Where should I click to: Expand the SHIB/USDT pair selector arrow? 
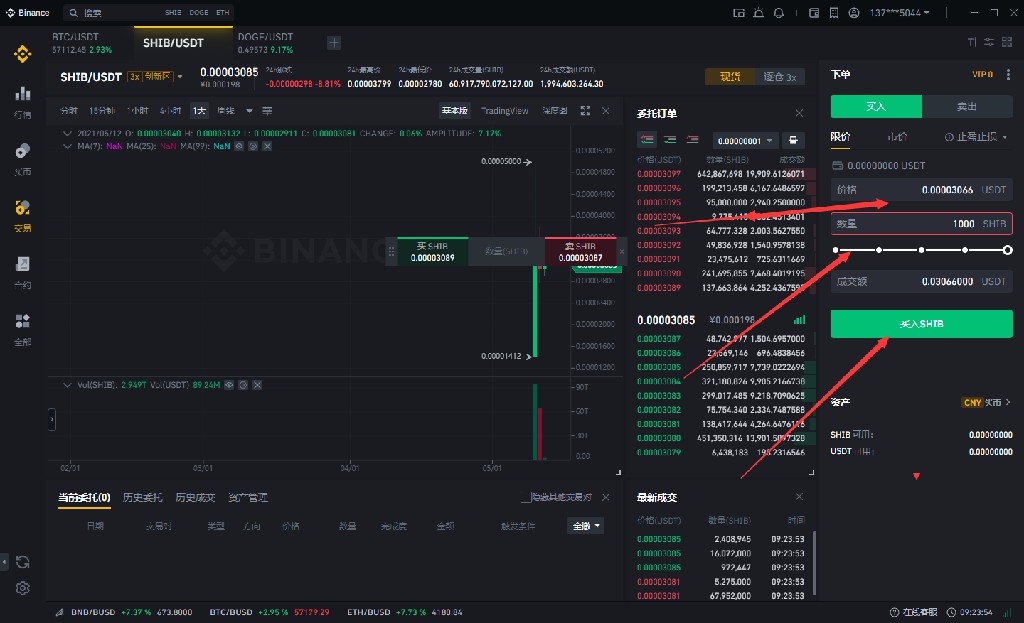pos(180,77)
